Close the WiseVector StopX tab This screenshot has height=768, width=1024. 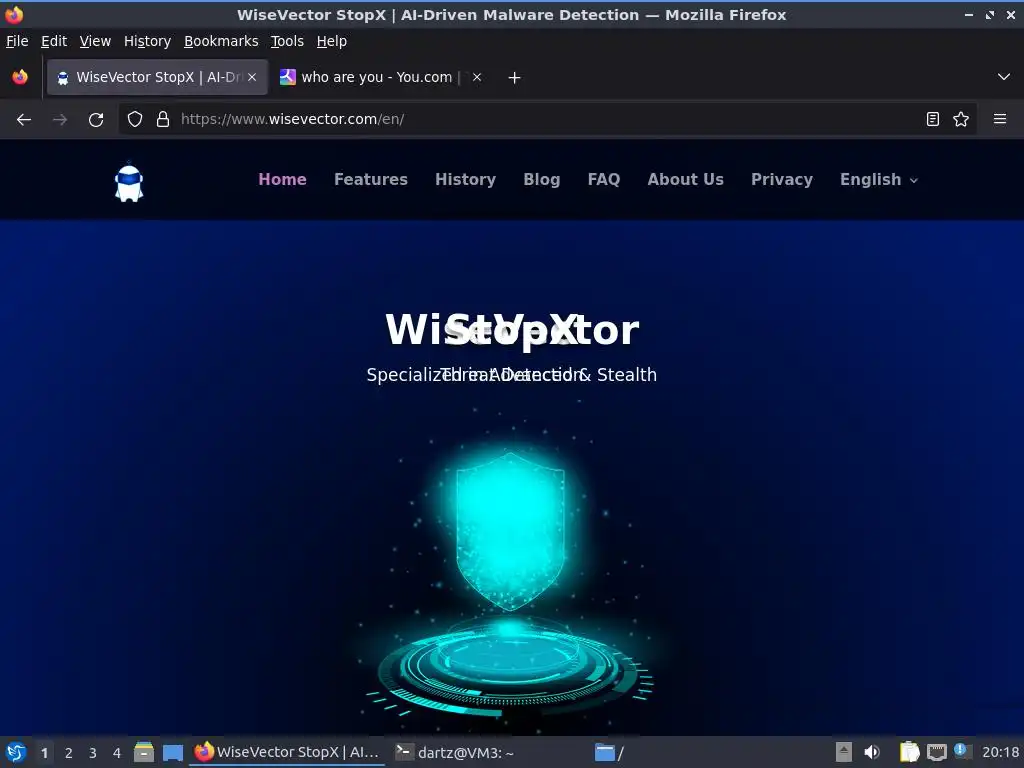[252, 77]
